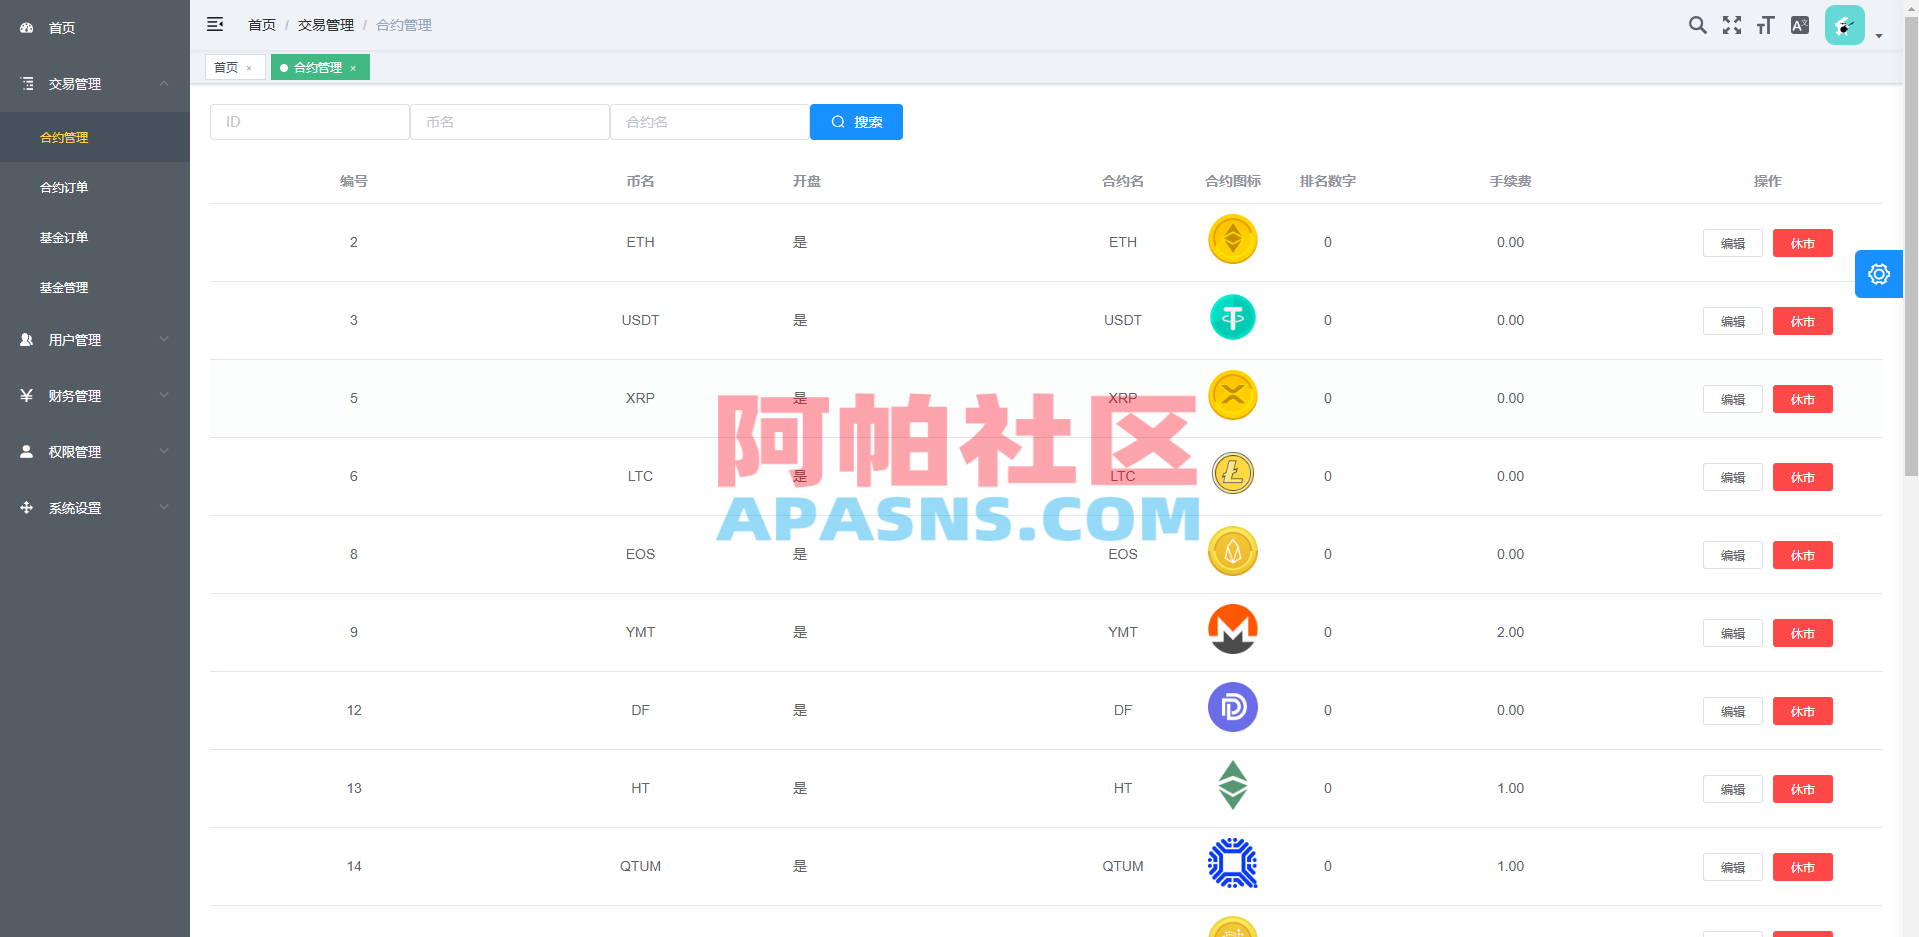Click the USDT coin icon in table
The width and height of the screenshot is (1919, 937).
pos(1232,317)
